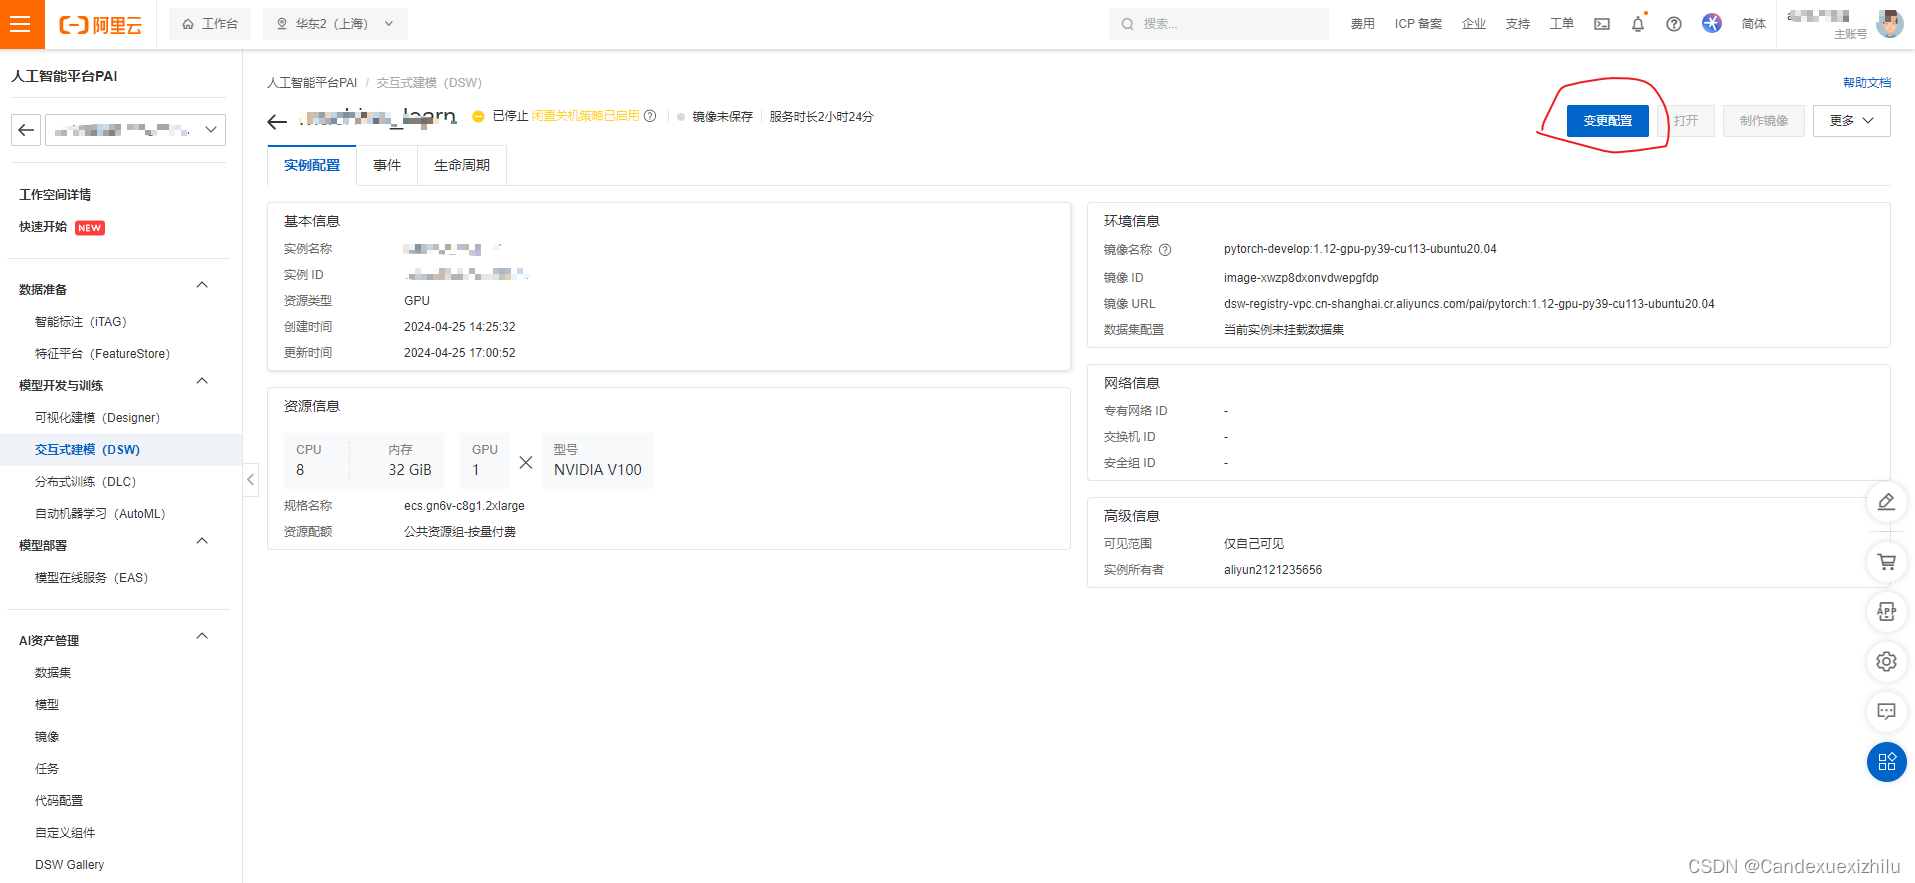Switch to the 生命周期 tab
1915x883 pixels.
(462, 166)
